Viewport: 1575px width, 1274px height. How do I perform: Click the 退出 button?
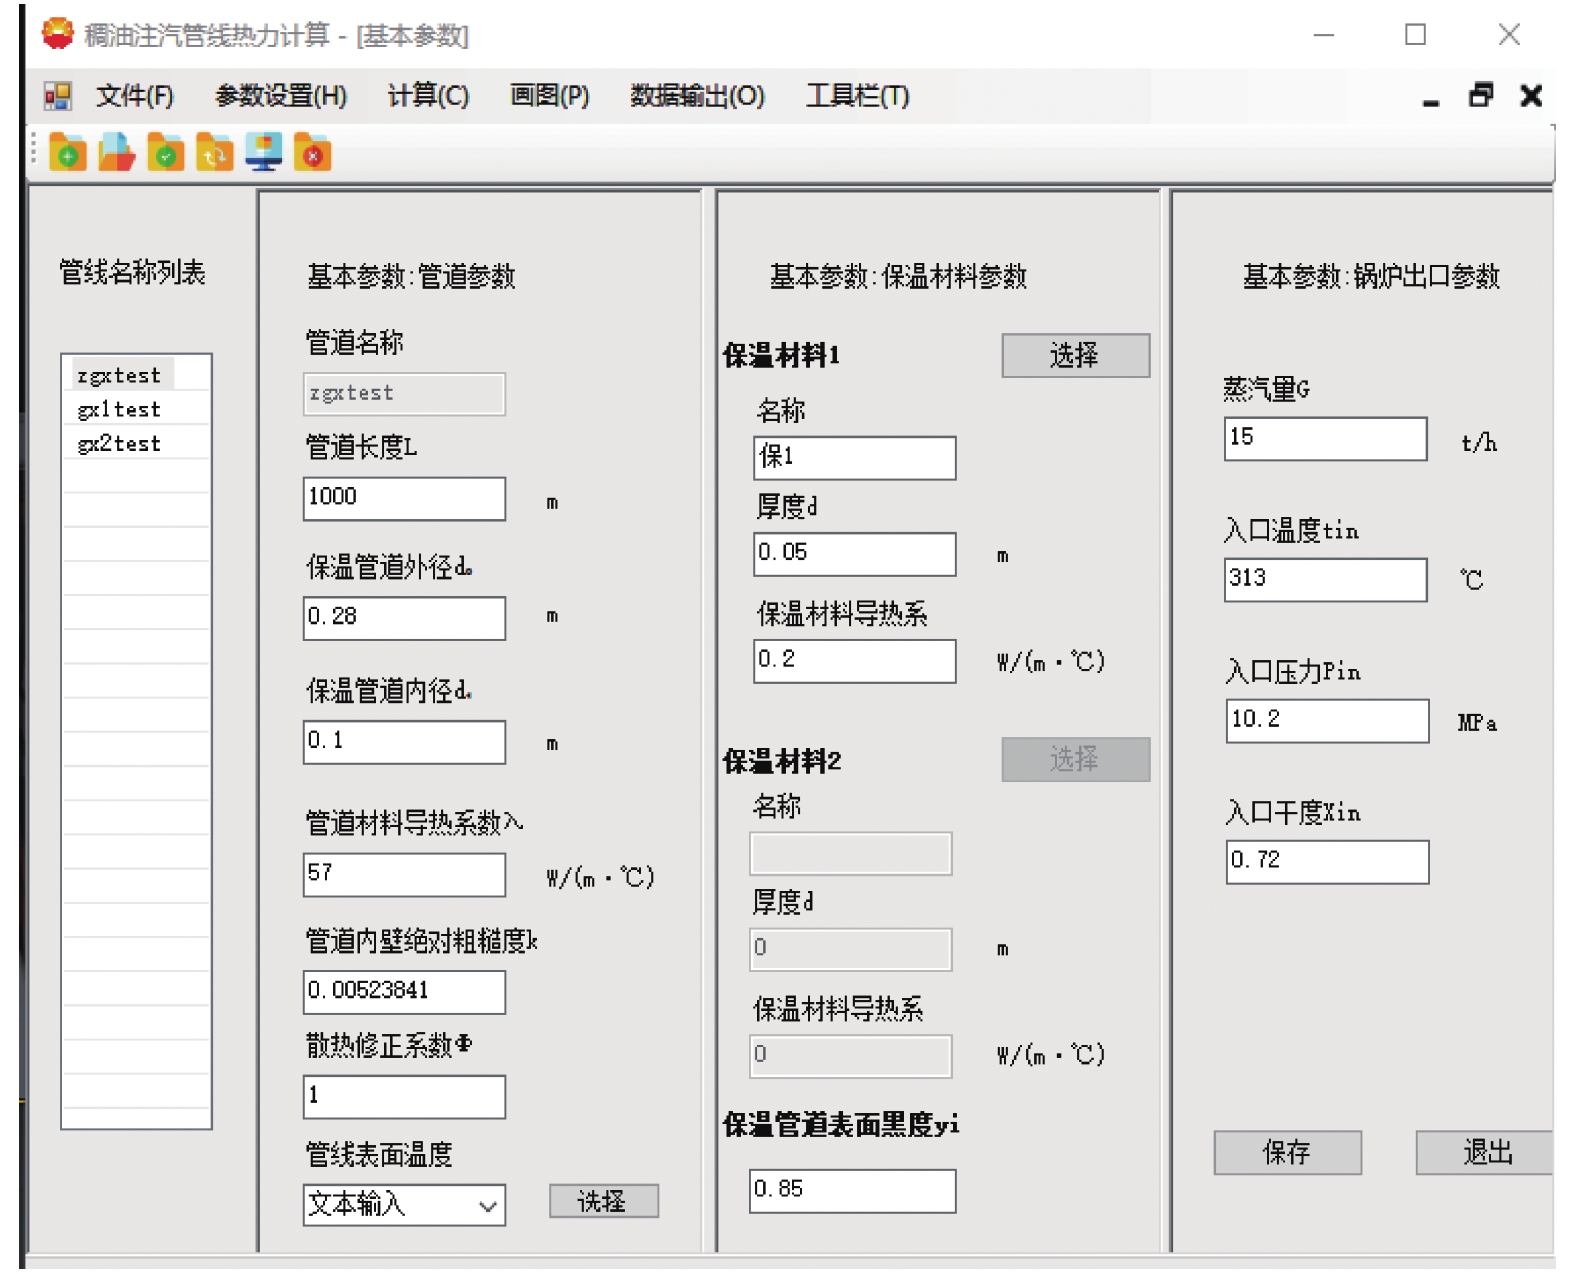pos(1484,1152)
